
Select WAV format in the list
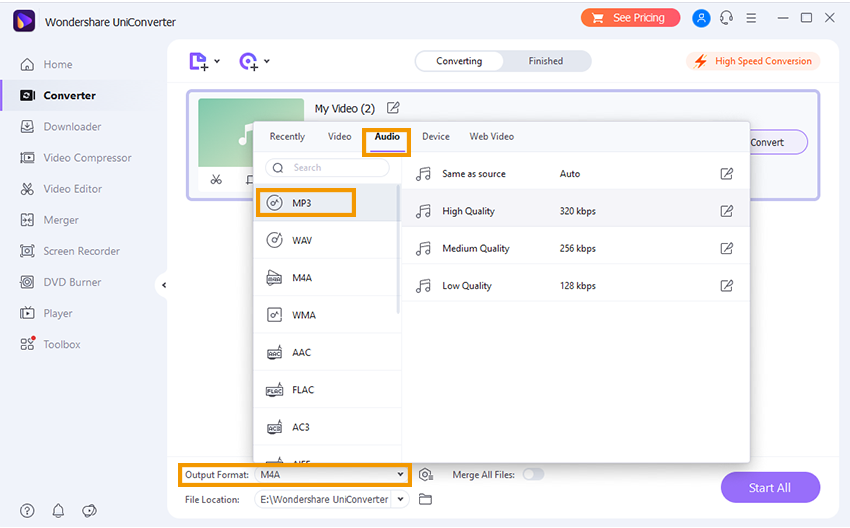tap(326, 241)
